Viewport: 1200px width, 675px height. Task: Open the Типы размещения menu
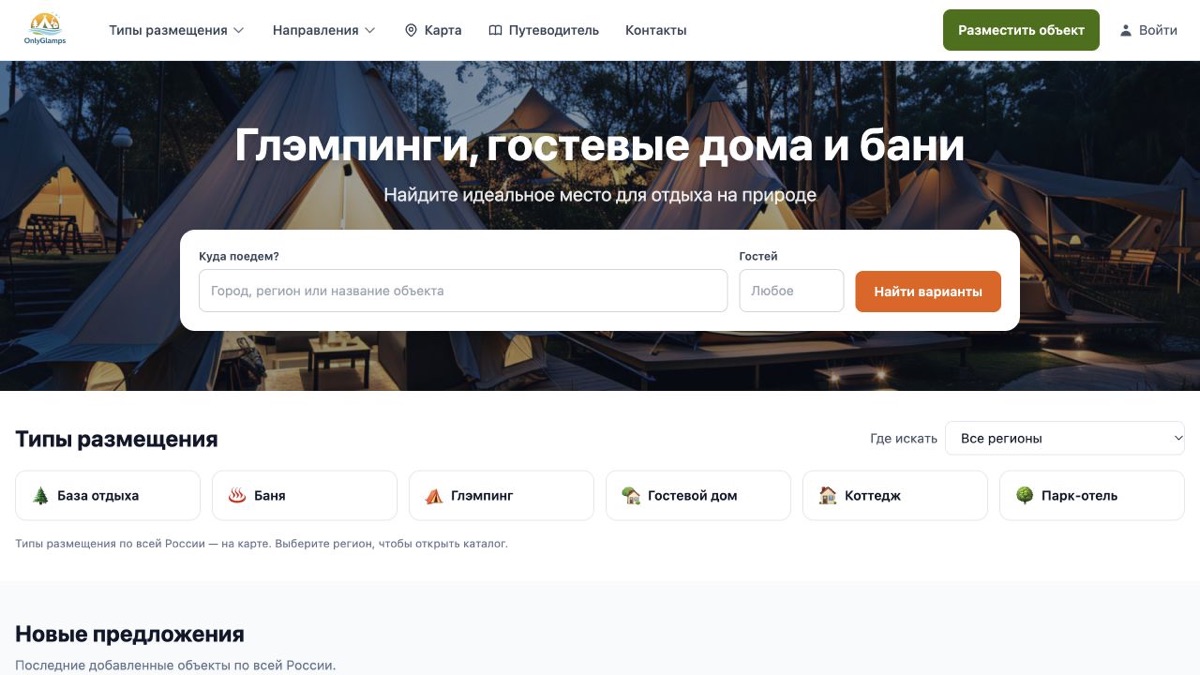tap(176, 30)
